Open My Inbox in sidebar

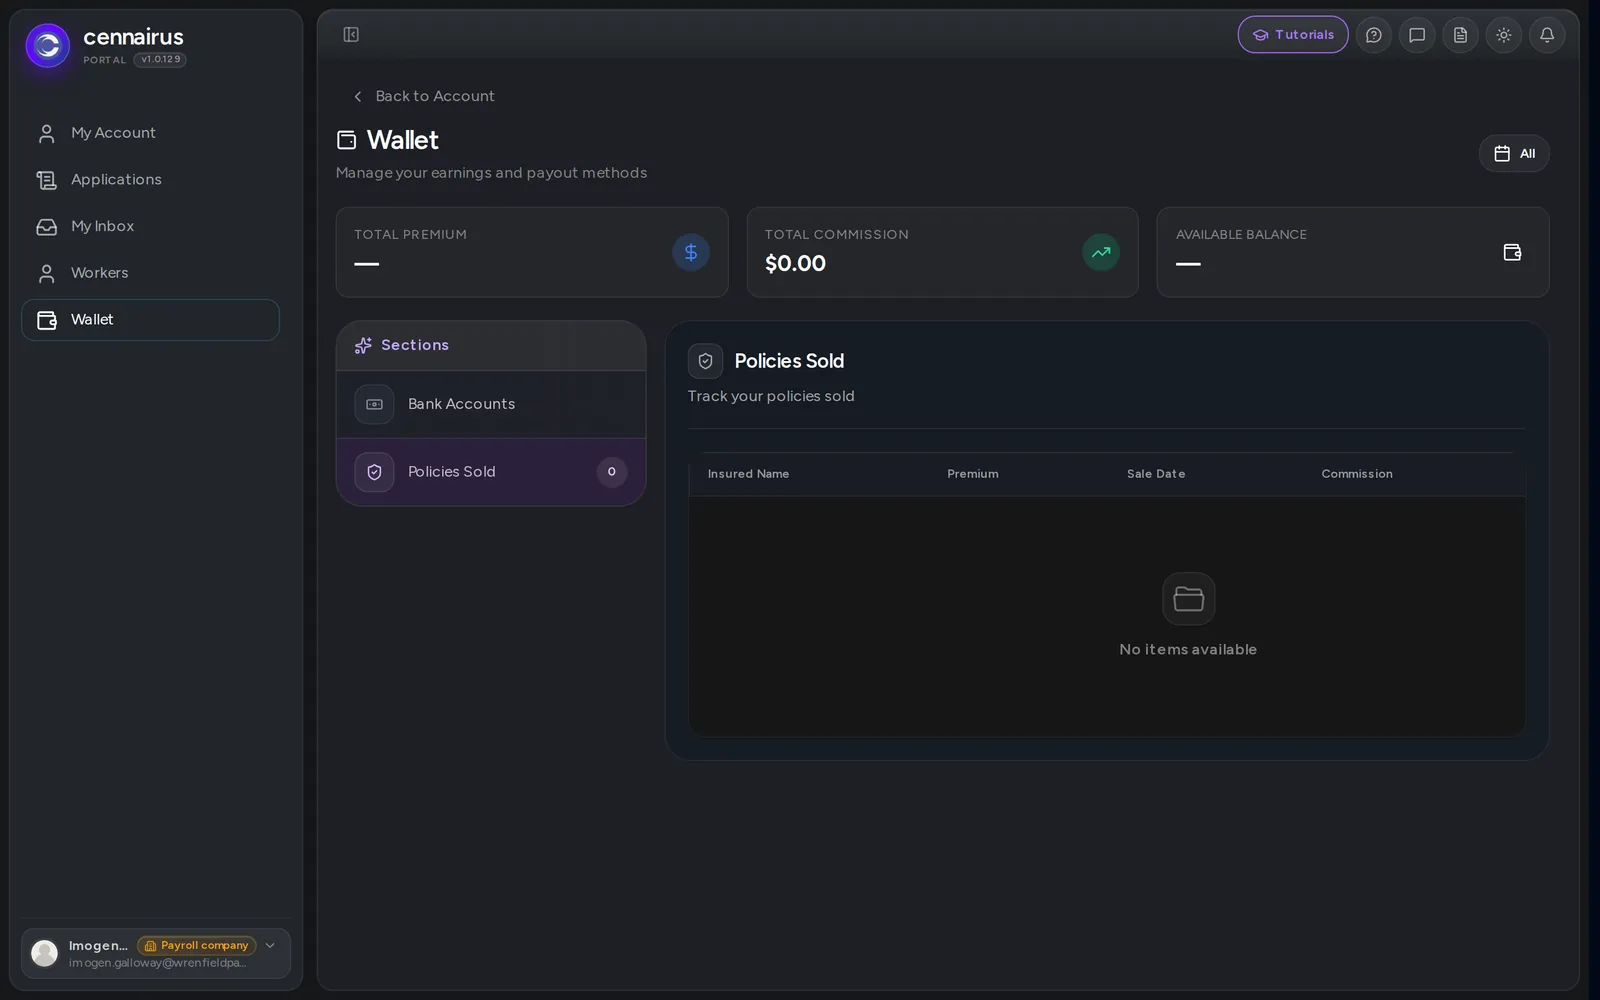(x=150, y=226)
